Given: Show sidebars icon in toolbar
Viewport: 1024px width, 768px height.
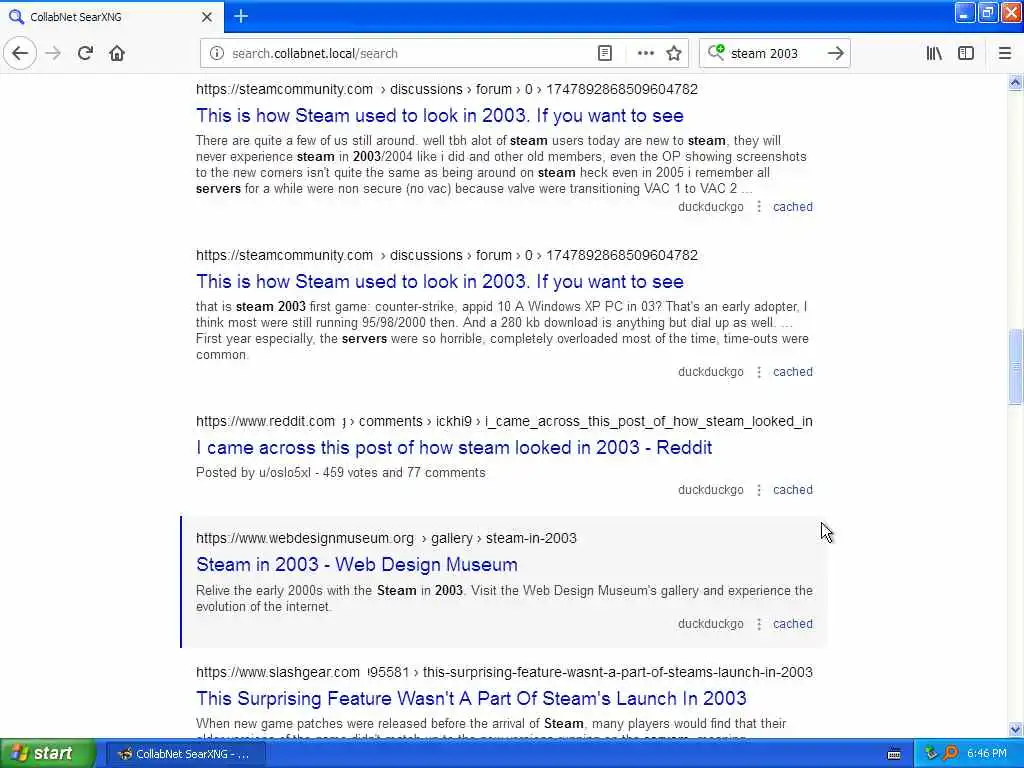Looking at the screenshot, I should pyautogui.click(x=966, y=54).
